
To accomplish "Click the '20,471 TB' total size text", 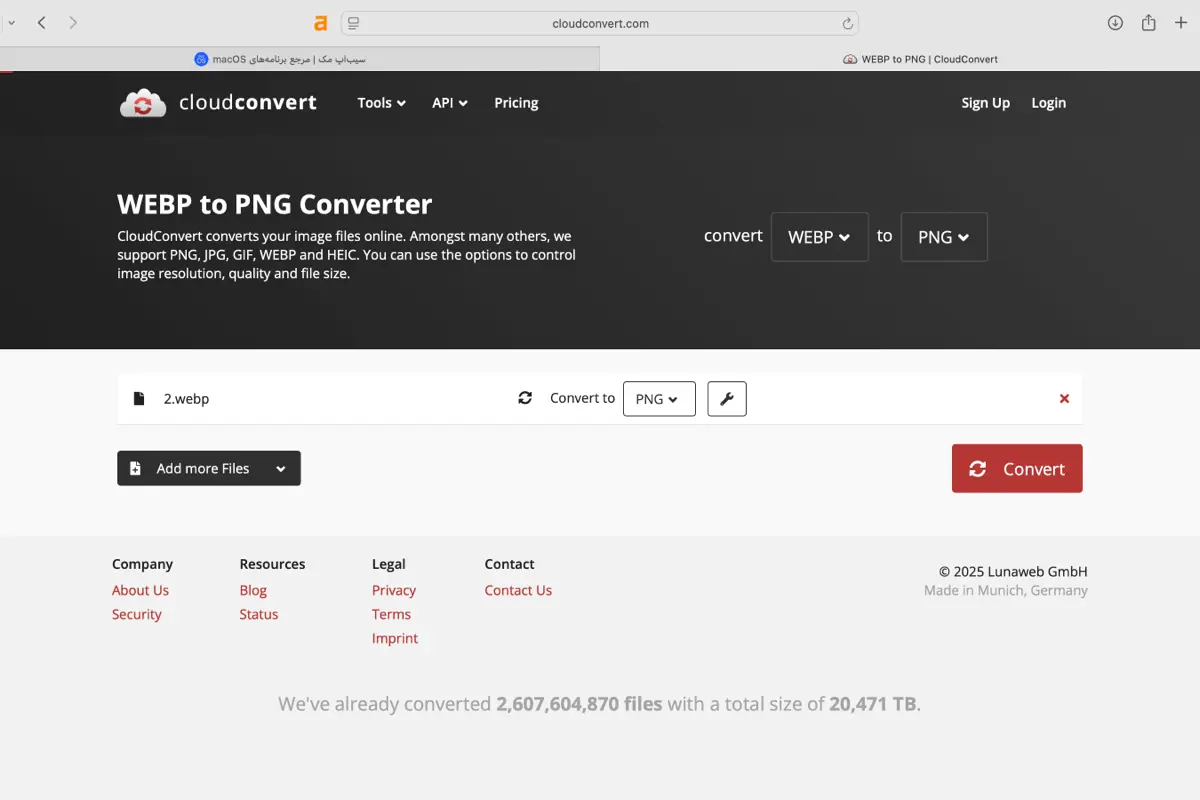I will [873, 704].
